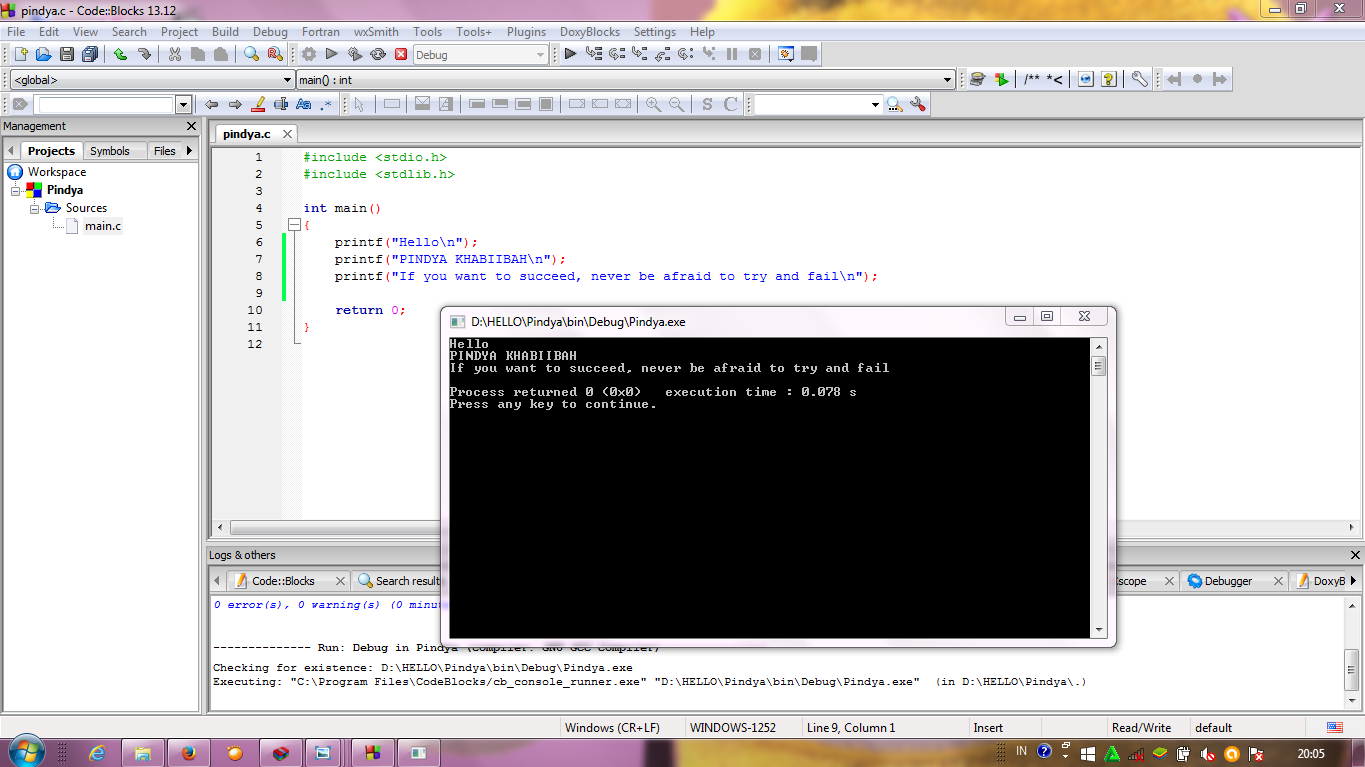Collapse the Sources folder node
Screen dimensions: 1365x767
[34, 208]
